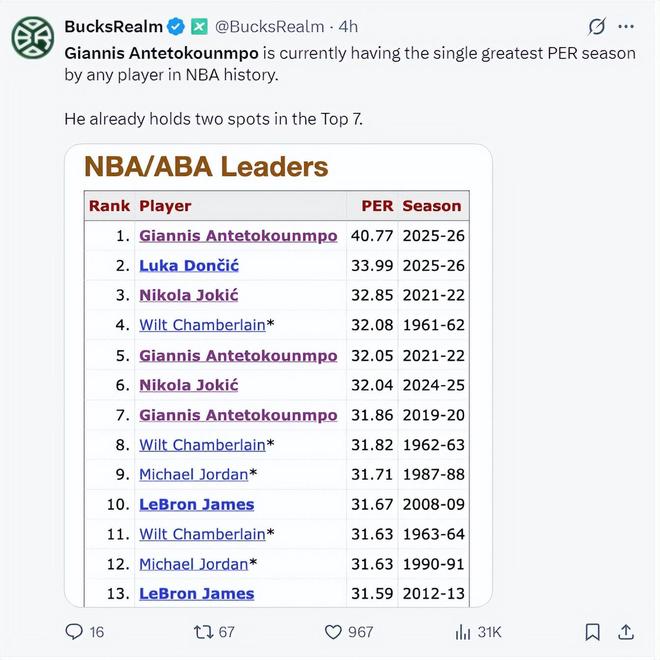Screen dimensions: 660x660
Task: Click the green affiliate badge beside the verified checkmark
Action: (198, 26)
